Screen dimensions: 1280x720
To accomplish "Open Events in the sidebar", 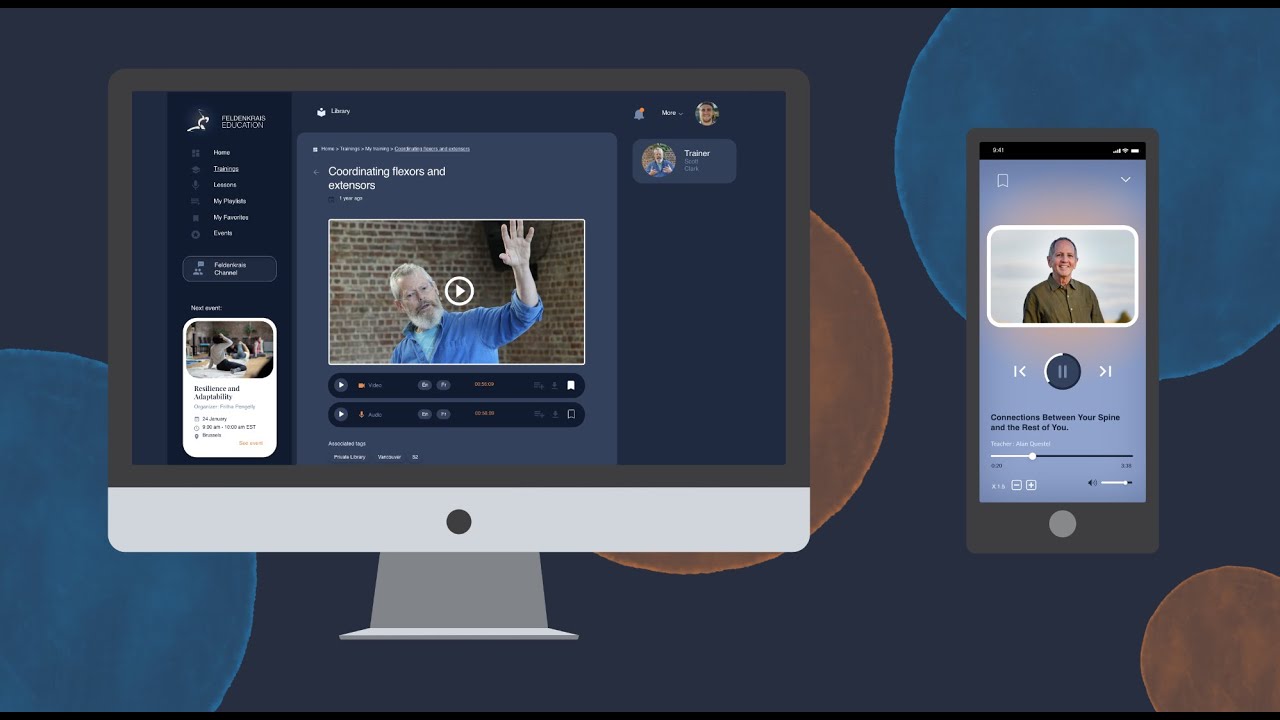I will click(x=222, y=233).
